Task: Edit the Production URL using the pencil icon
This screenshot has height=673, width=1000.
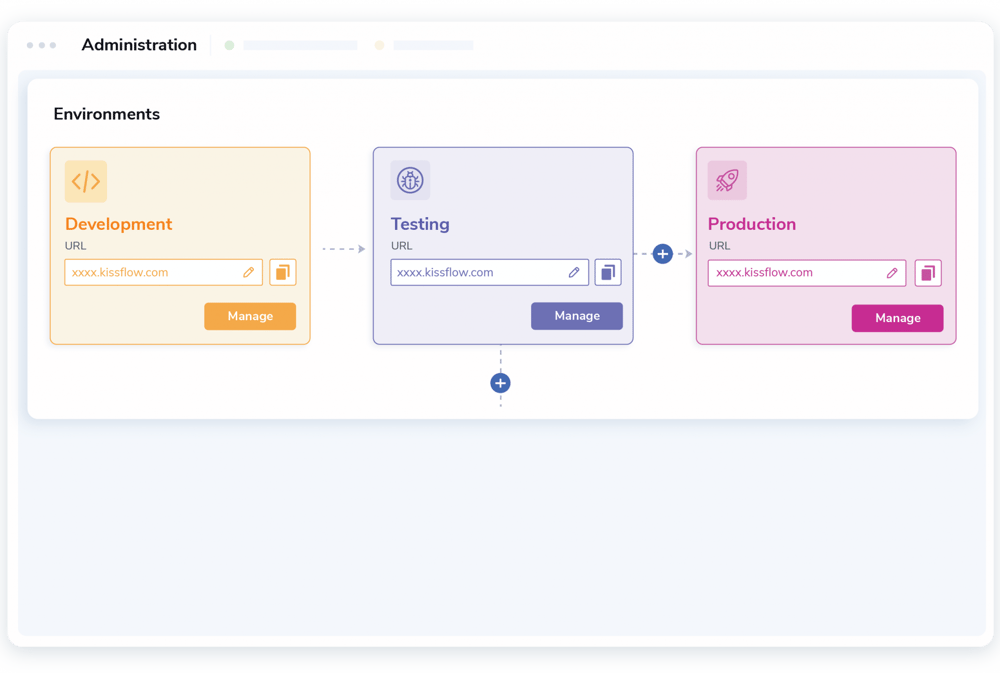Action: coord(893,273)
